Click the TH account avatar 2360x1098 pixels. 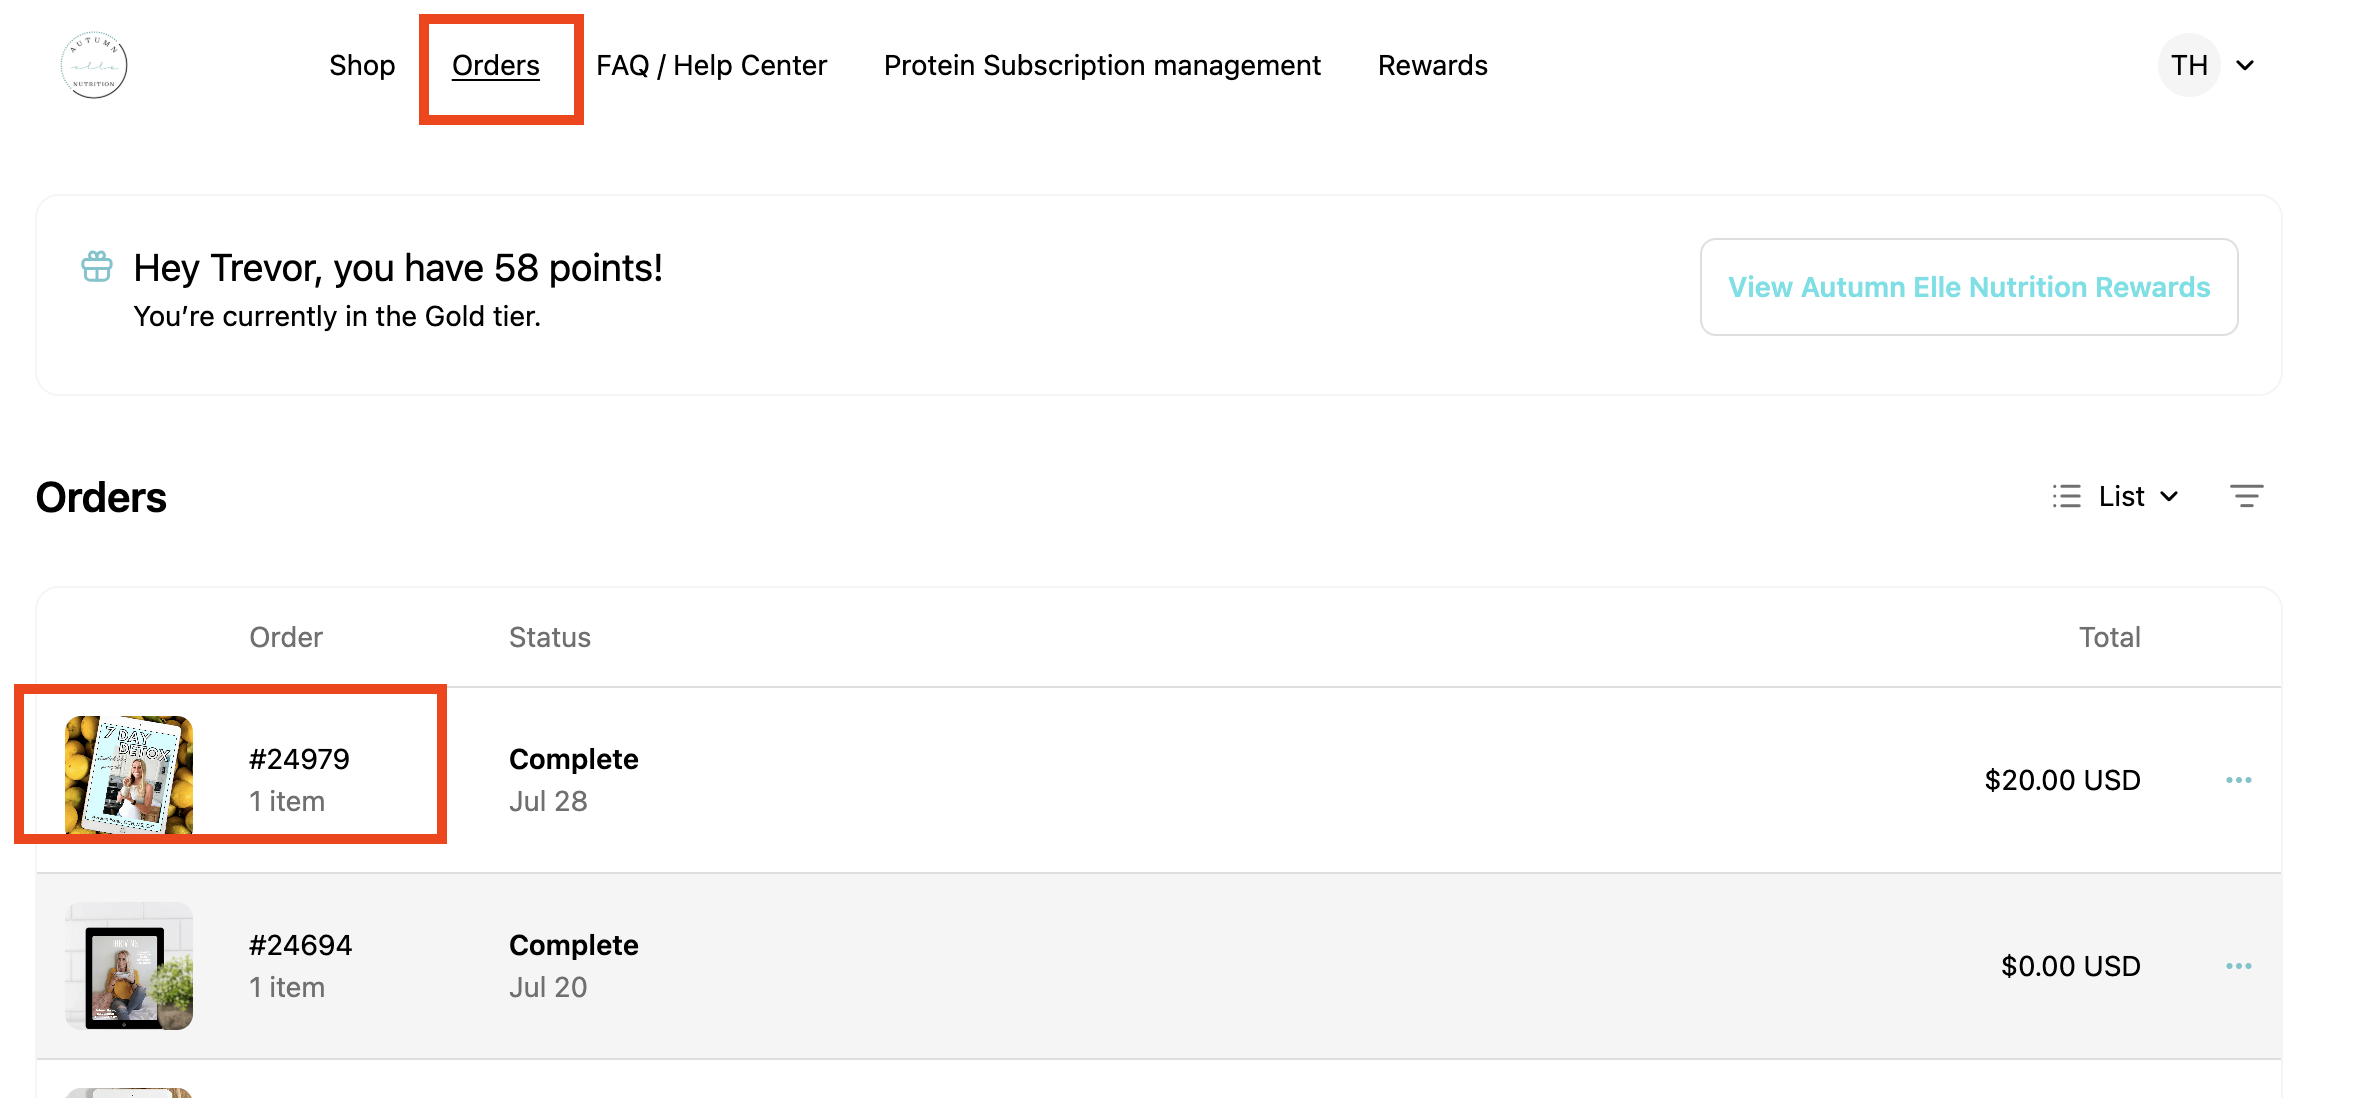click(x=2189, y=65)
